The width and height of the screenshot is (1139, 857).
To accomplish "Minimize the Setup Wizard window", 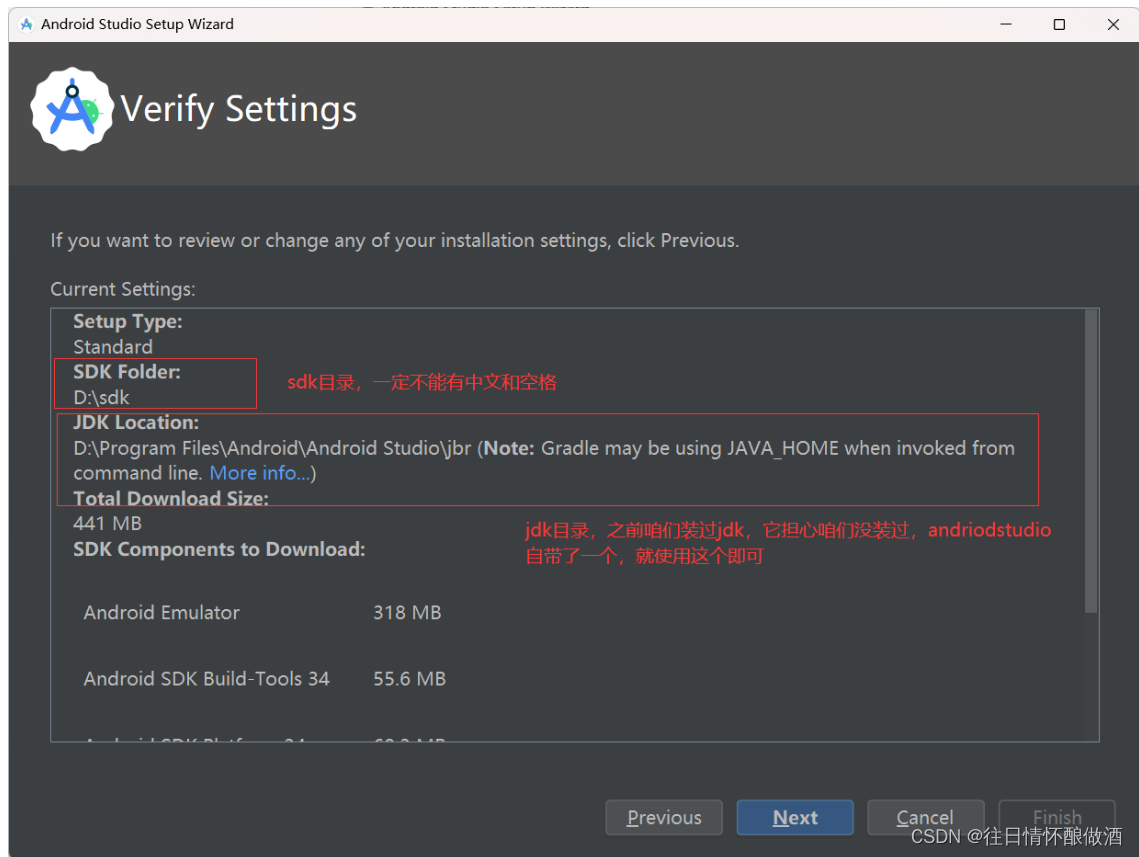I will click(x=1006, y=25).
